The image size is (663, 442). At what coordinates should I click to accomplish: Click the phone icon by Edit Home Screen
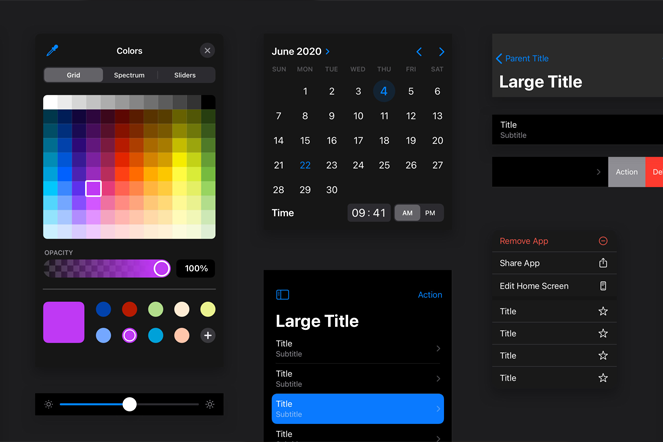click(603, 286)
